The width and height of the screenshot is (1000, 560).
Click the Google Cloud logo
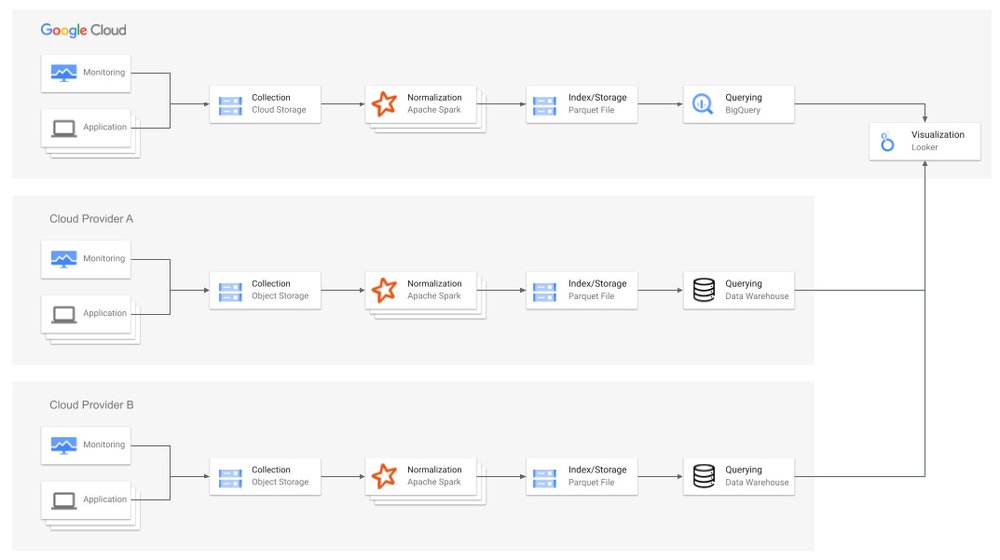(x=83, y=30)
